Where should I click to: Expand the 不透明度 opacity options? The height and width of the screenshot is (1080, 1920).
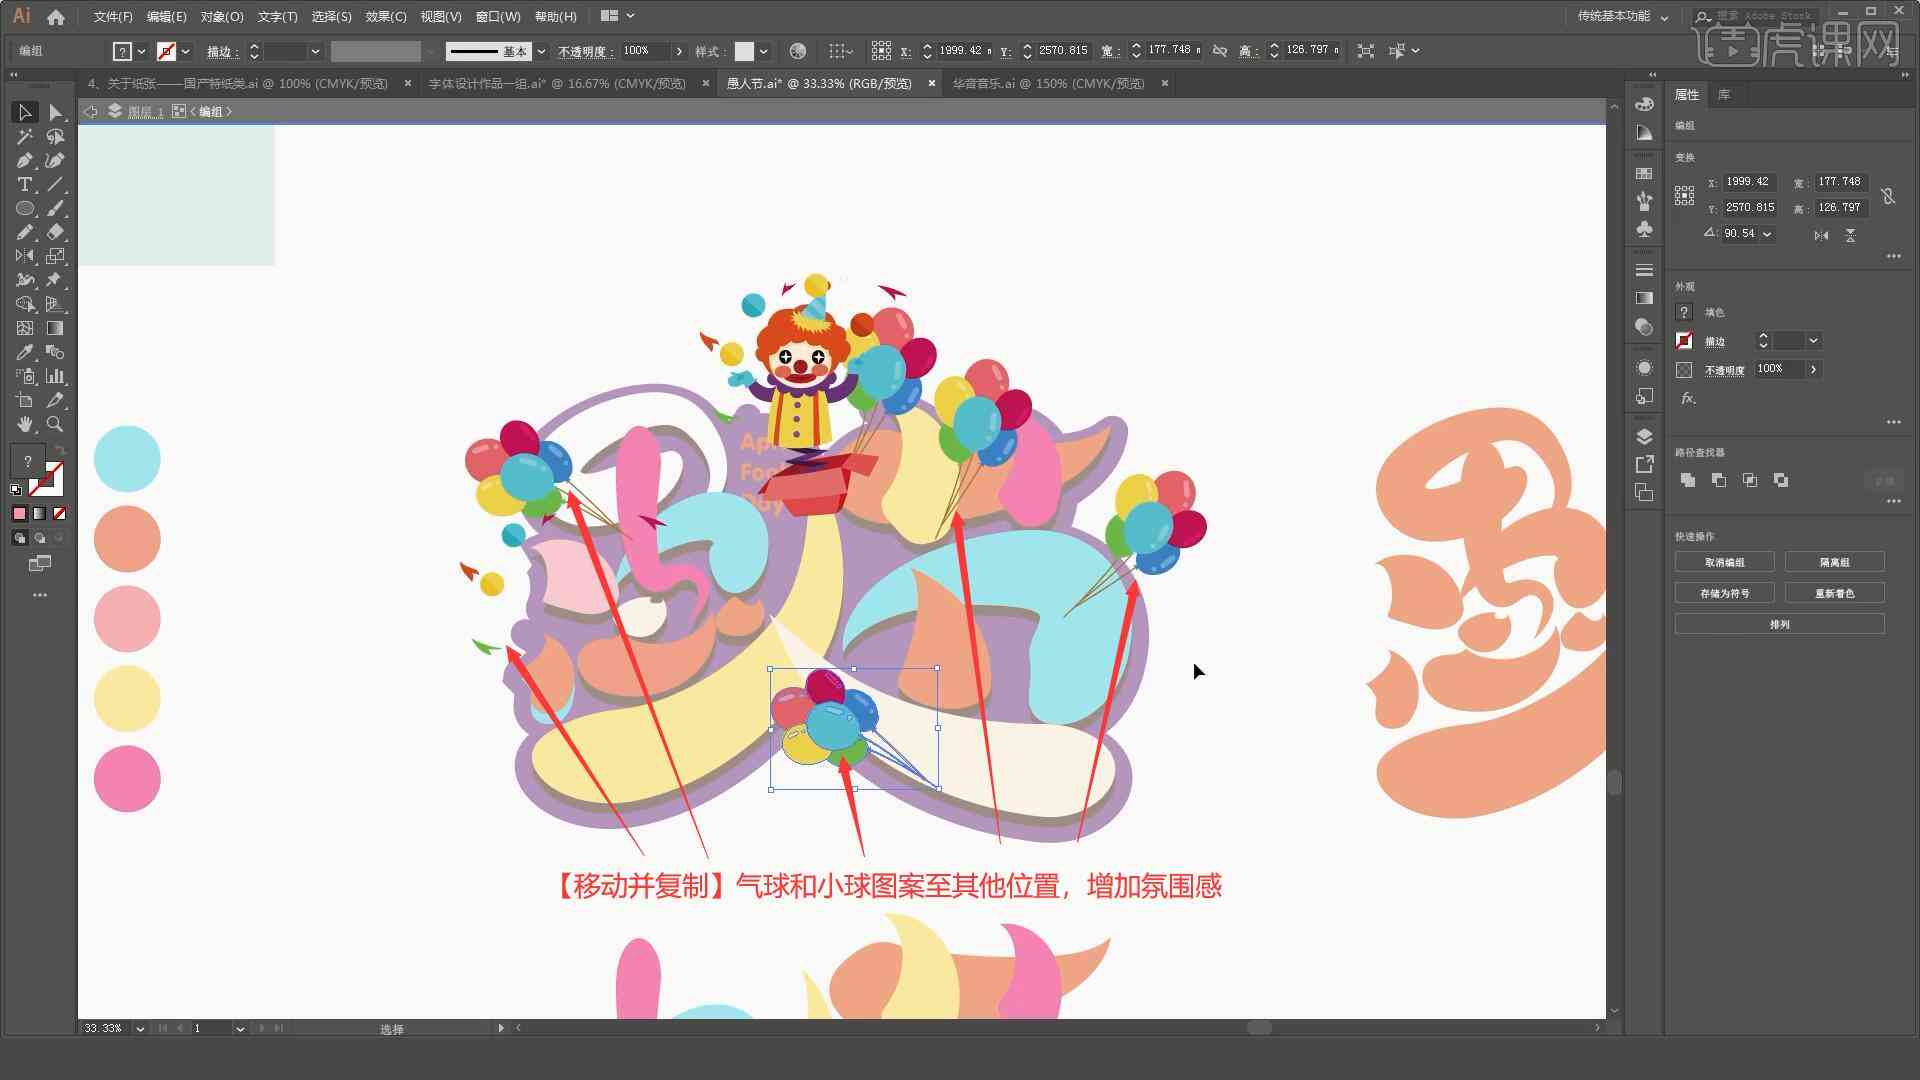click(1817, 369)
